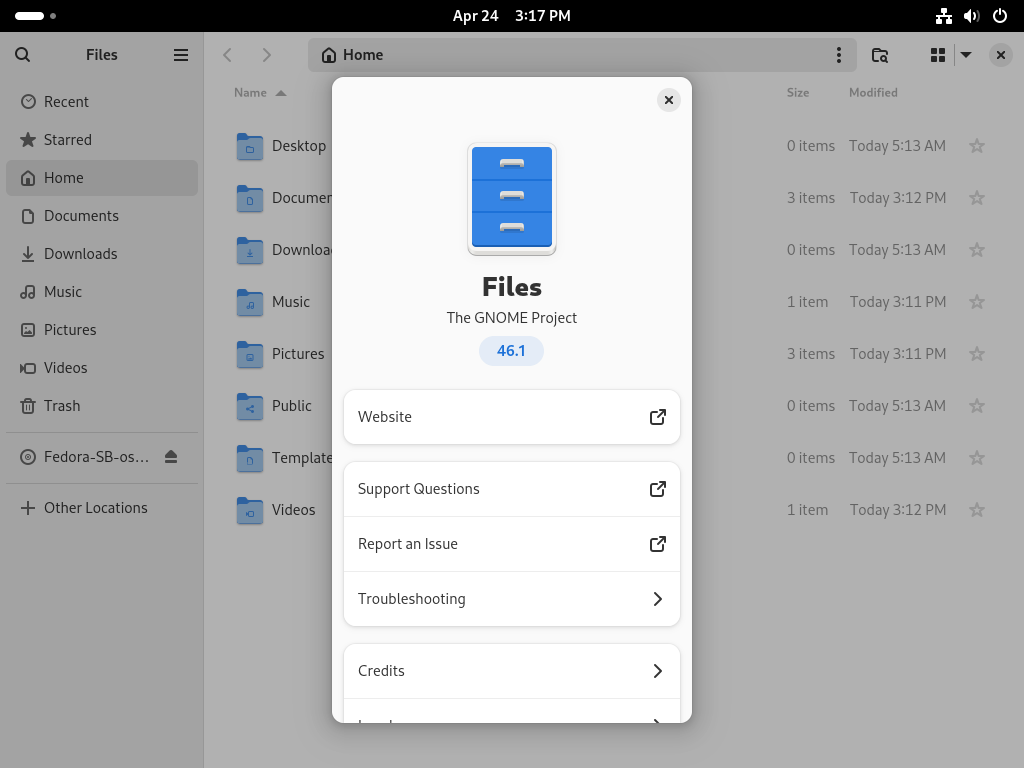
Task: Open the clock and calendar menu
Action: 511,16
